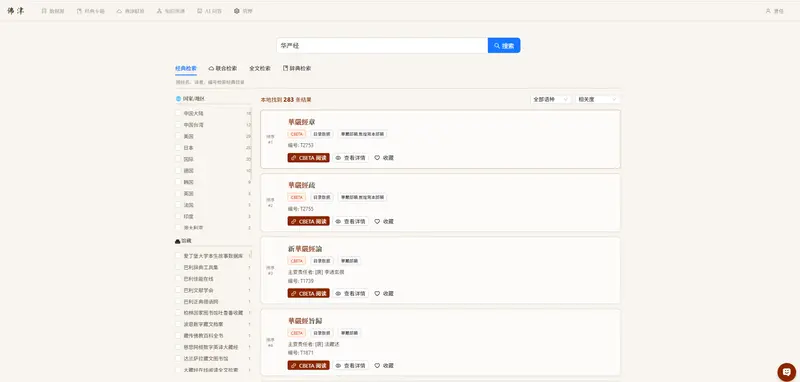Check the 达兰萨拉藏文图书馆 collection filter
800x382 pixels.
[178, 359]
